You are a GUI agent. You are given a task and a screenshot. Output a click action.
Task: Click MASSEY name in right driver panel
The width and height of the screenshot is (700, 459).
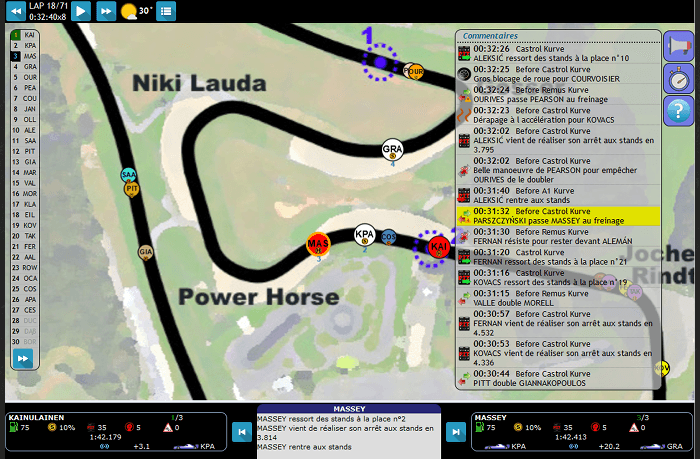(491, 418)
